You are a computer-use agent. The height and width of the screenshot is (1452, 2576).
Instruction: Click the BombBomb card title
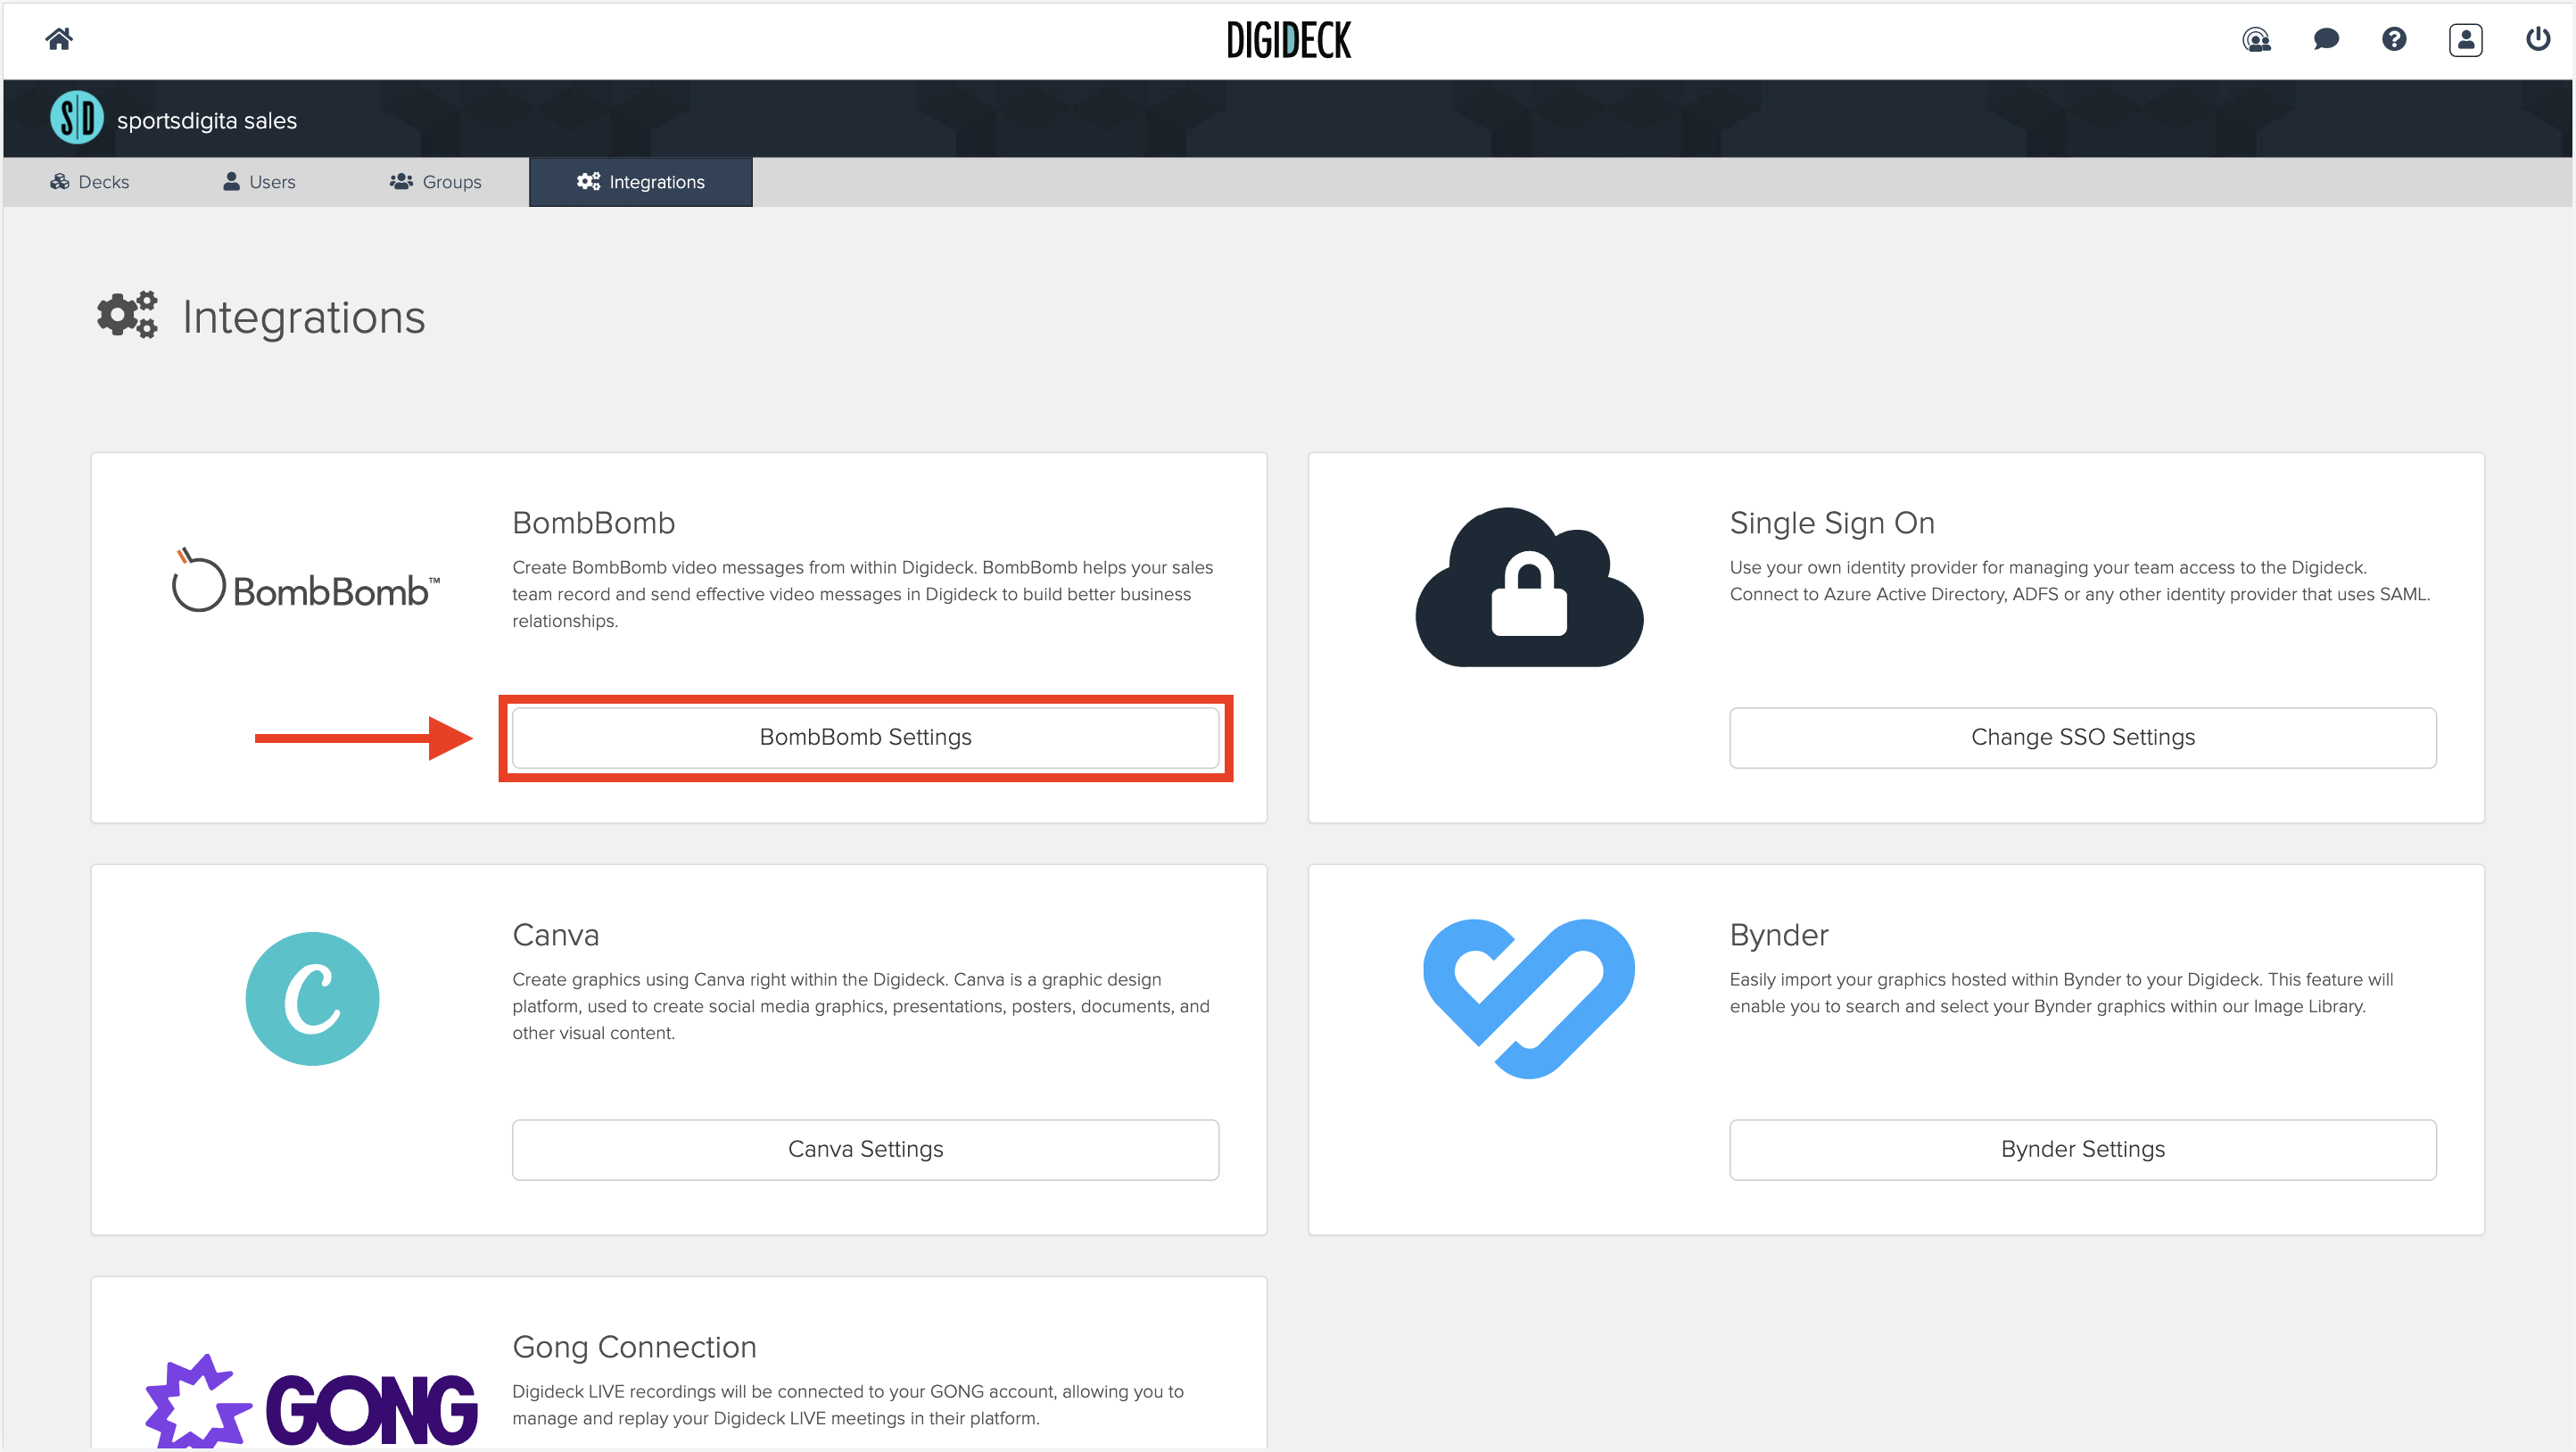(594, 523)
